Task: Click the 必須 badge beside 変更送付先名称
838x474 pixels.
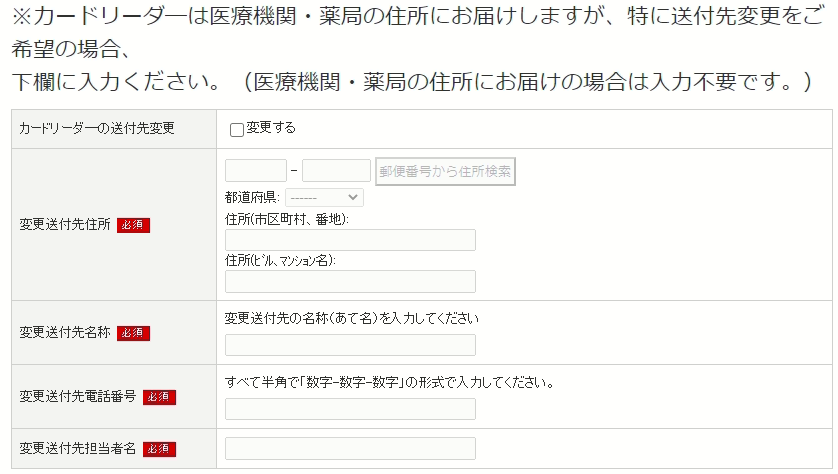Action: 133,333
